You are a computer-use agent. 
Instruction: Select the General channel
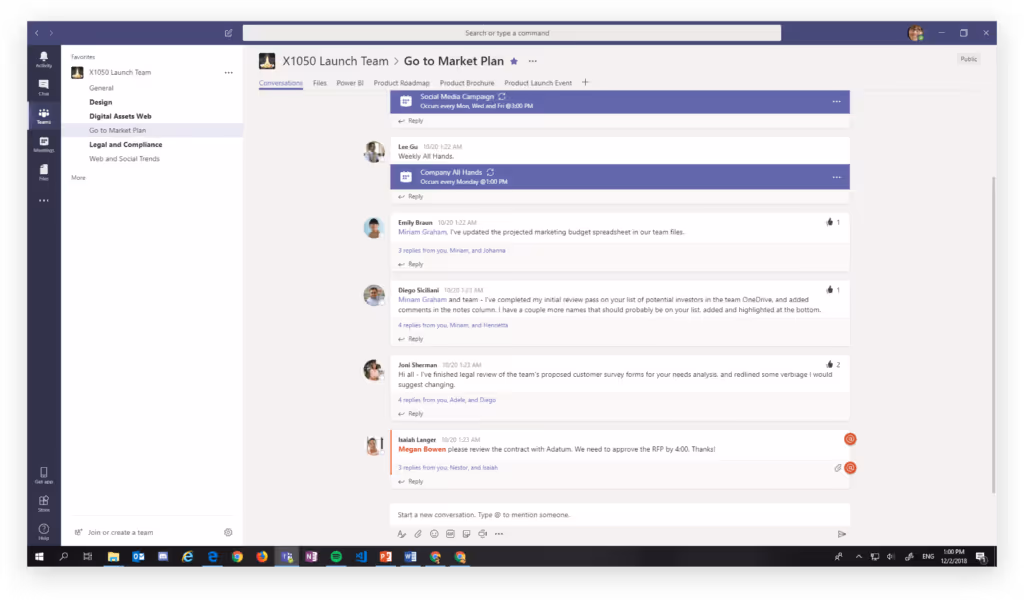tap(101, 88)
